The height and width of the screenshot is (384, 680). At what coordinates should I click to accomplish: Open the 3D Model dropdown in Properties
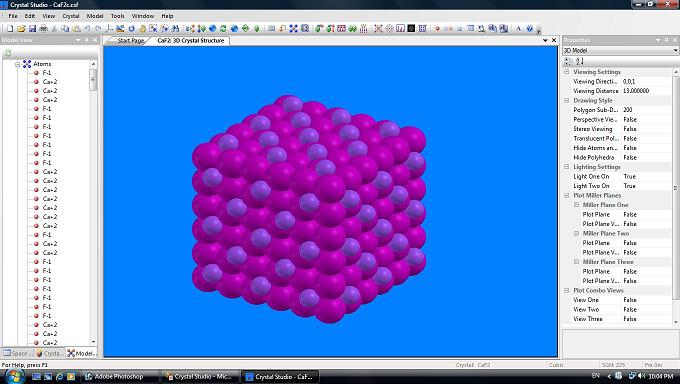click(x=620, y=50)
